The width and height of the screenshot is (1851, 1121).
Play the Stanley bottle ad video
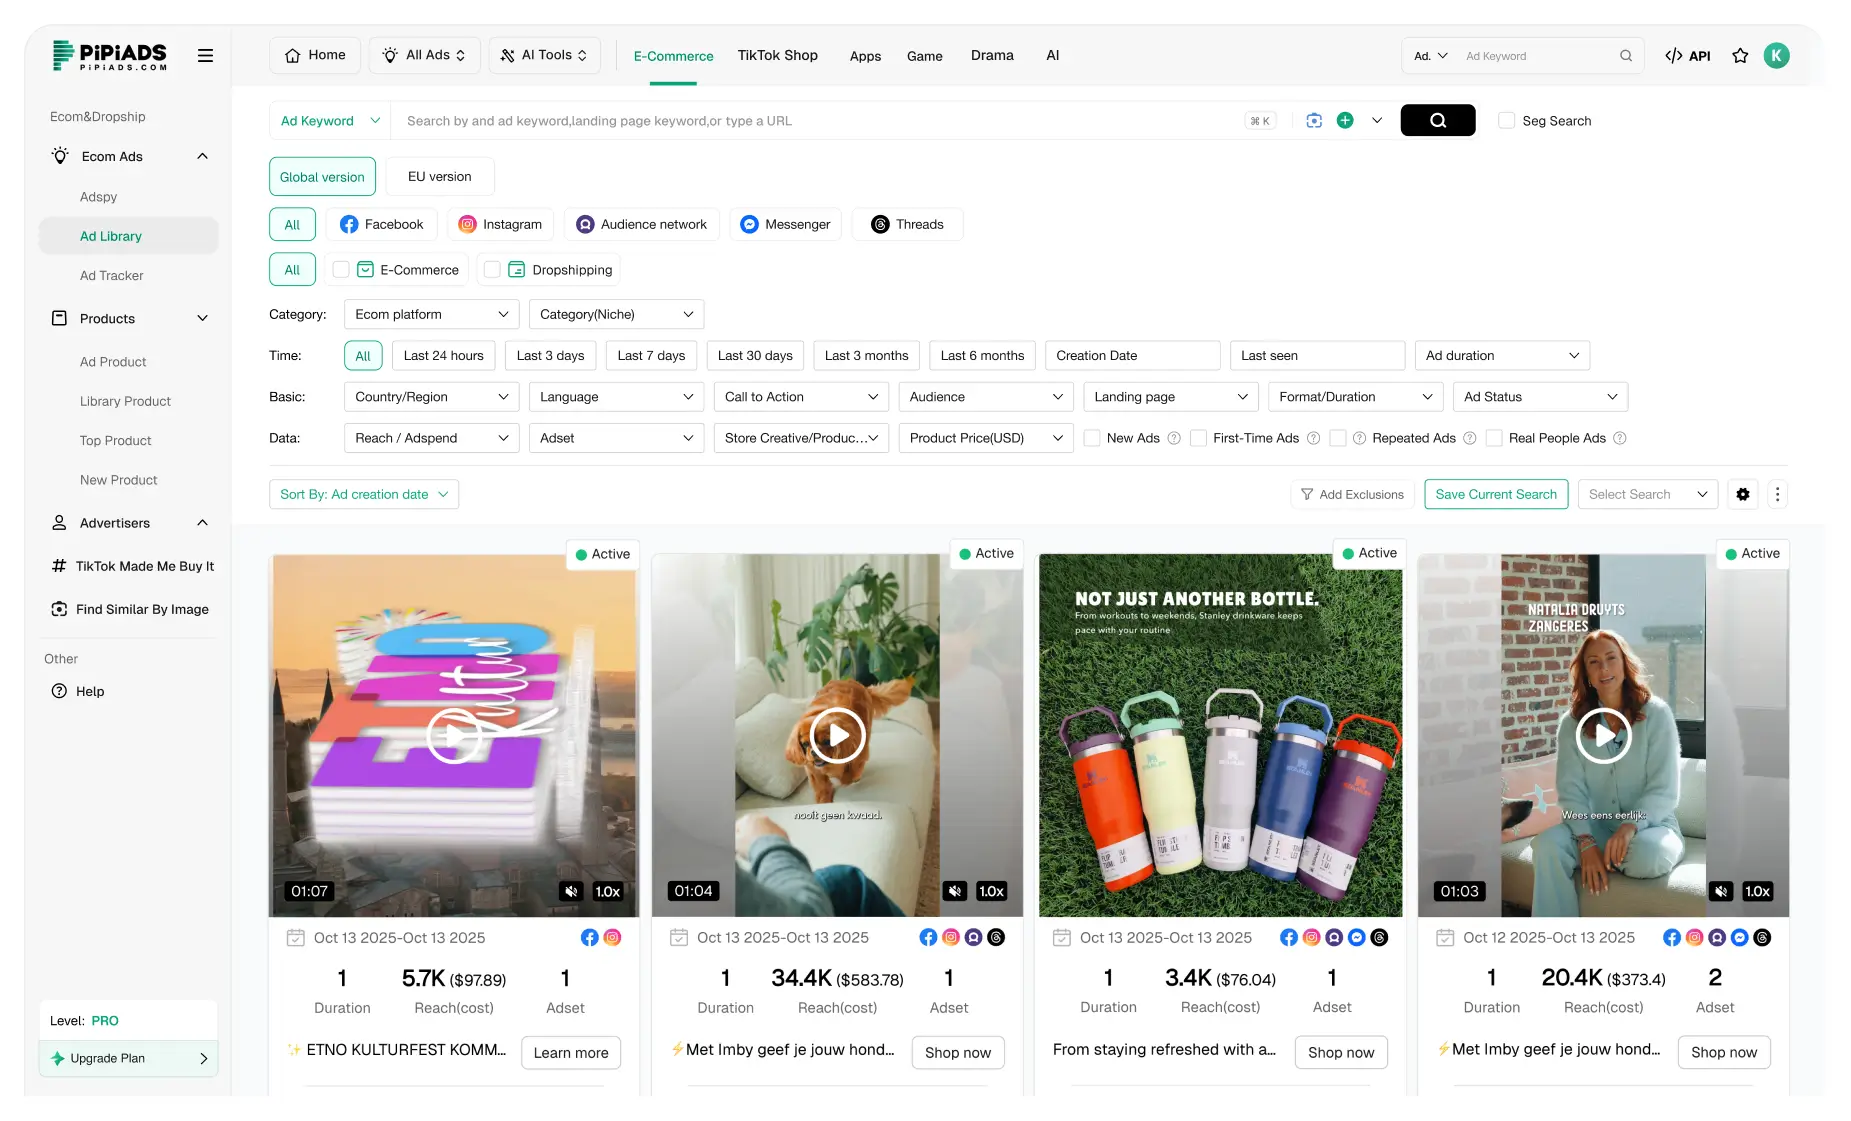click(x=1219, y=735)
